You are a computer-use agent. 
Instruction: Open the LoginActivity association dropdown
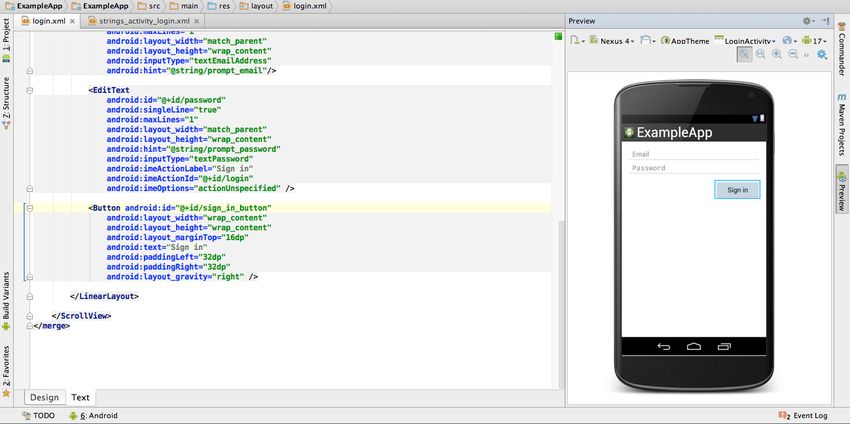745,41
